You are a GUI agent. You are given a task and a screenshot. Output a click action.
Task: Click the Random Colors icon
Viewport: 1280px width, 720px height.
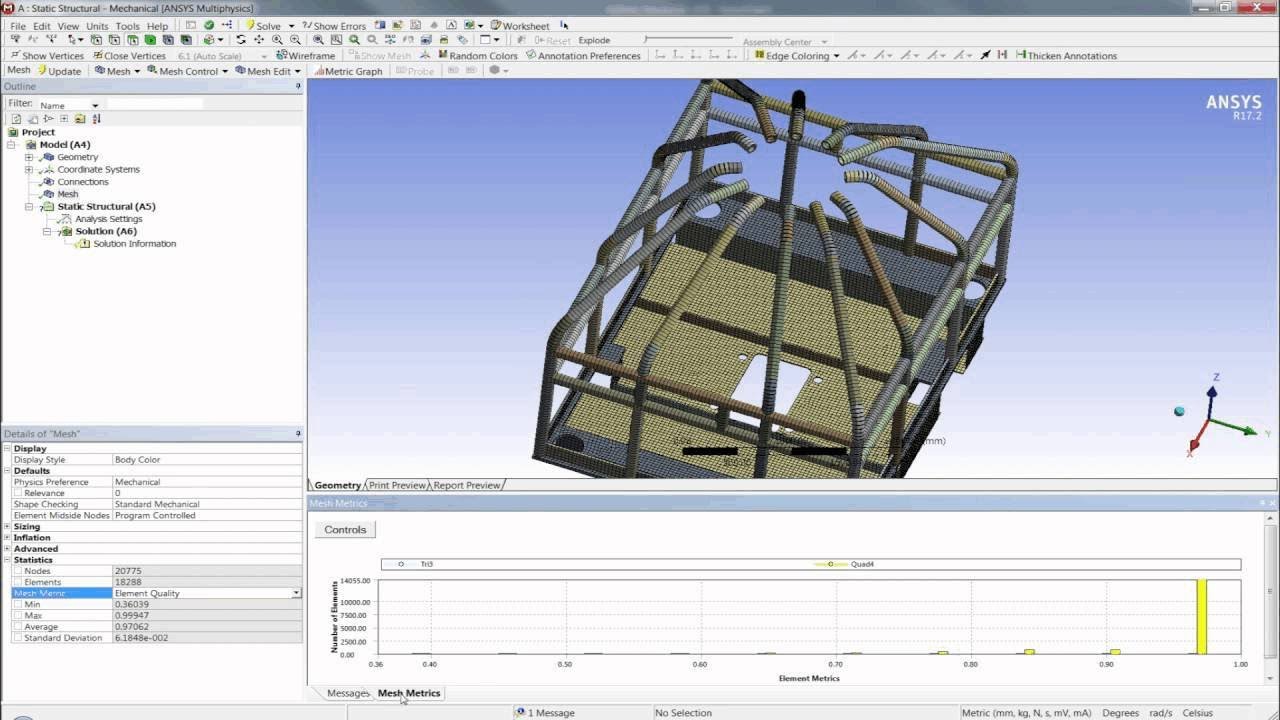coord(441,55)
